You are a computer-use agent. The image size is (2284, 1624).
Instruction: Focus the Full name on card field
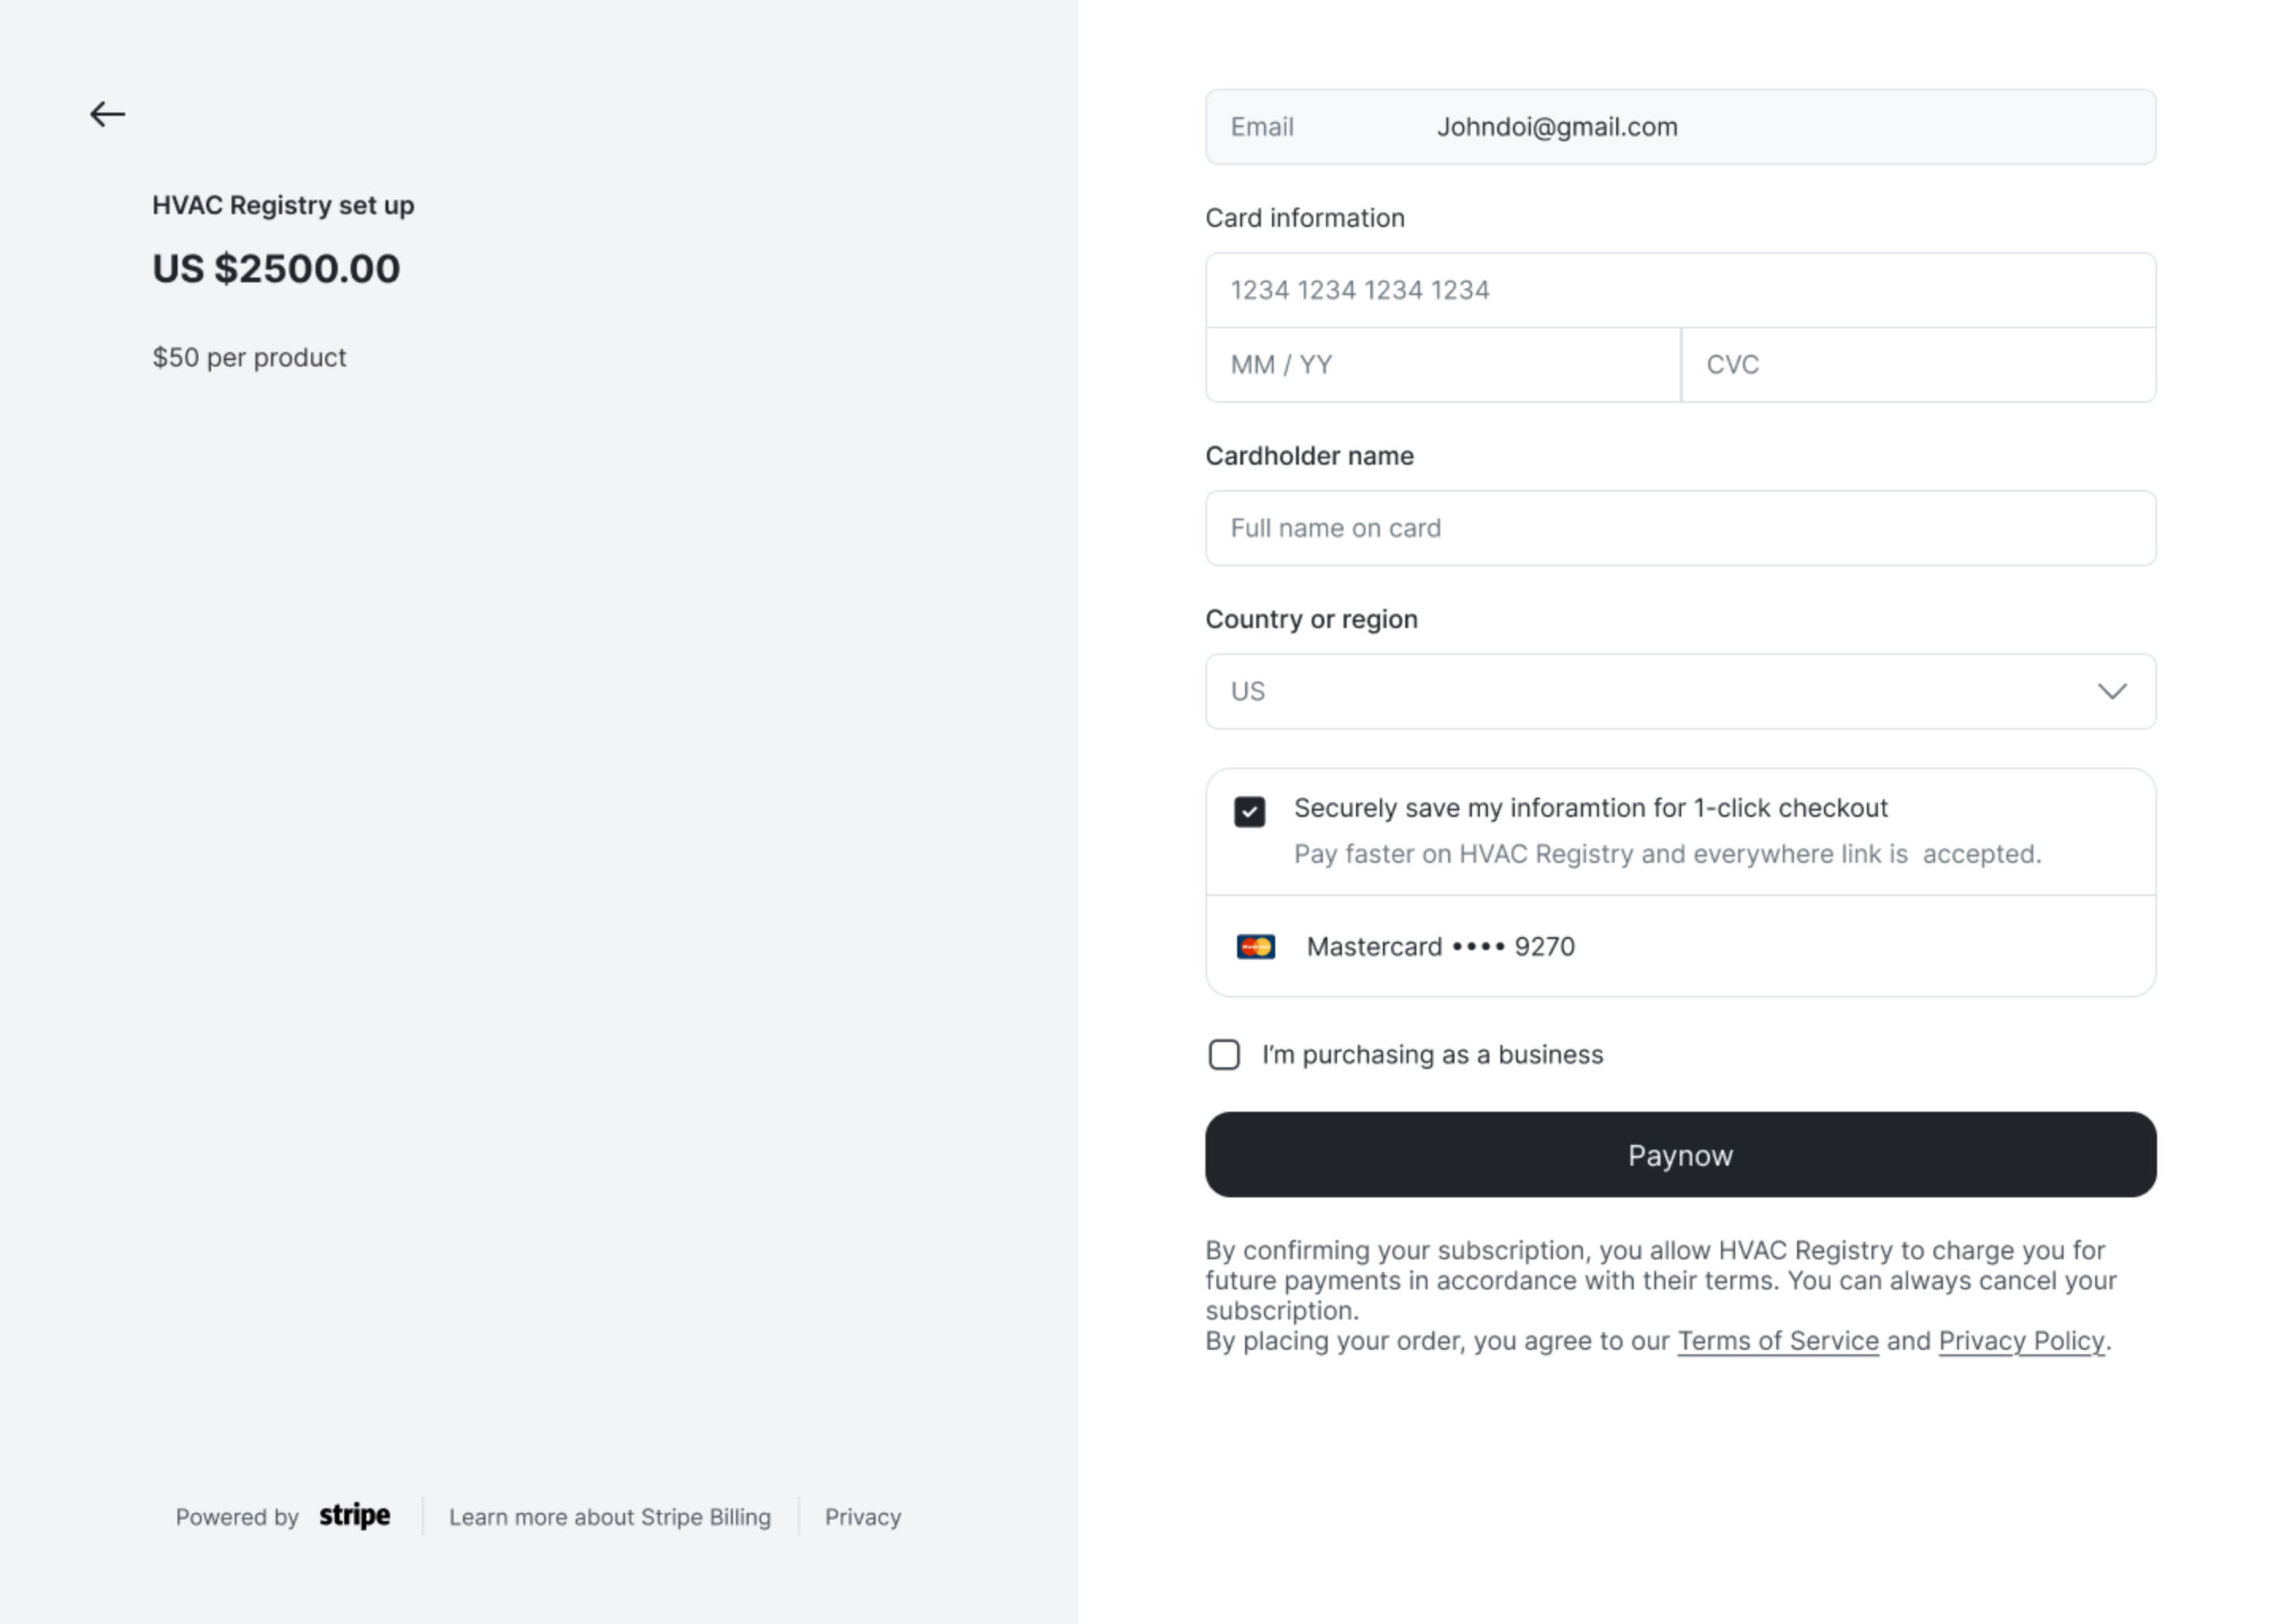(x=1680, y=528)
